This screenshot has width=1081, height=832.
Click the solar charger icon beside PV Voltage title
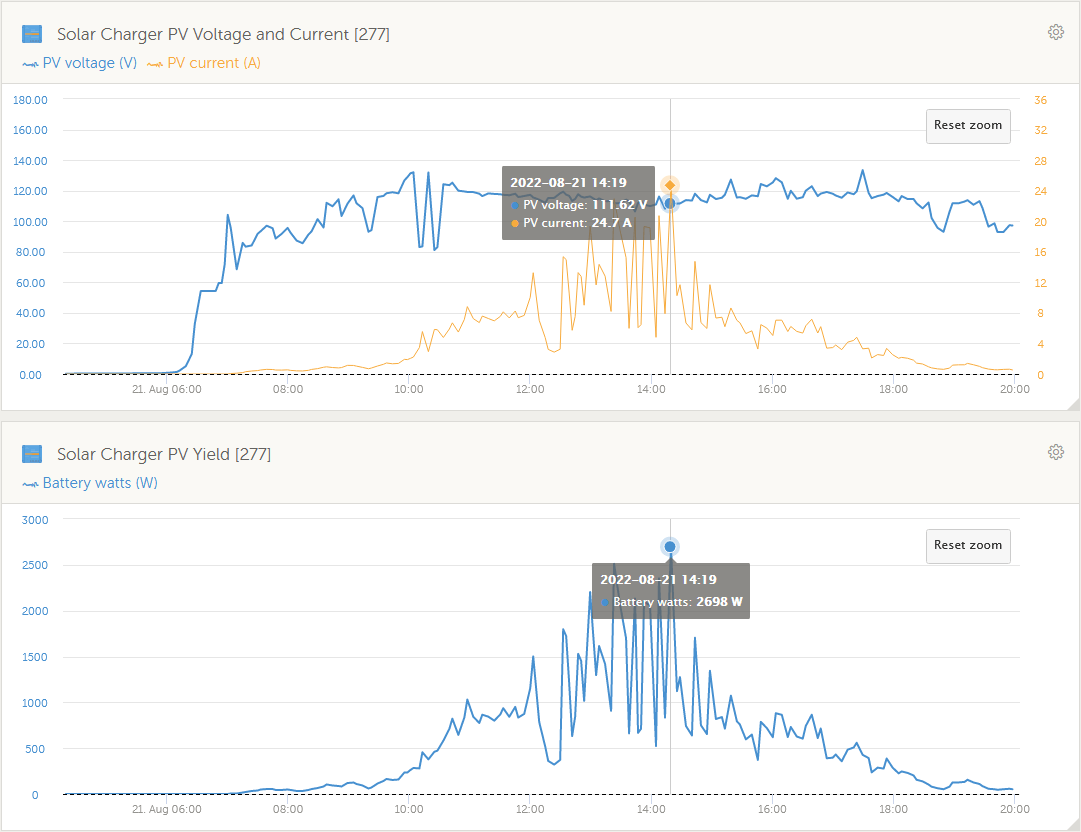pos(32,34)
